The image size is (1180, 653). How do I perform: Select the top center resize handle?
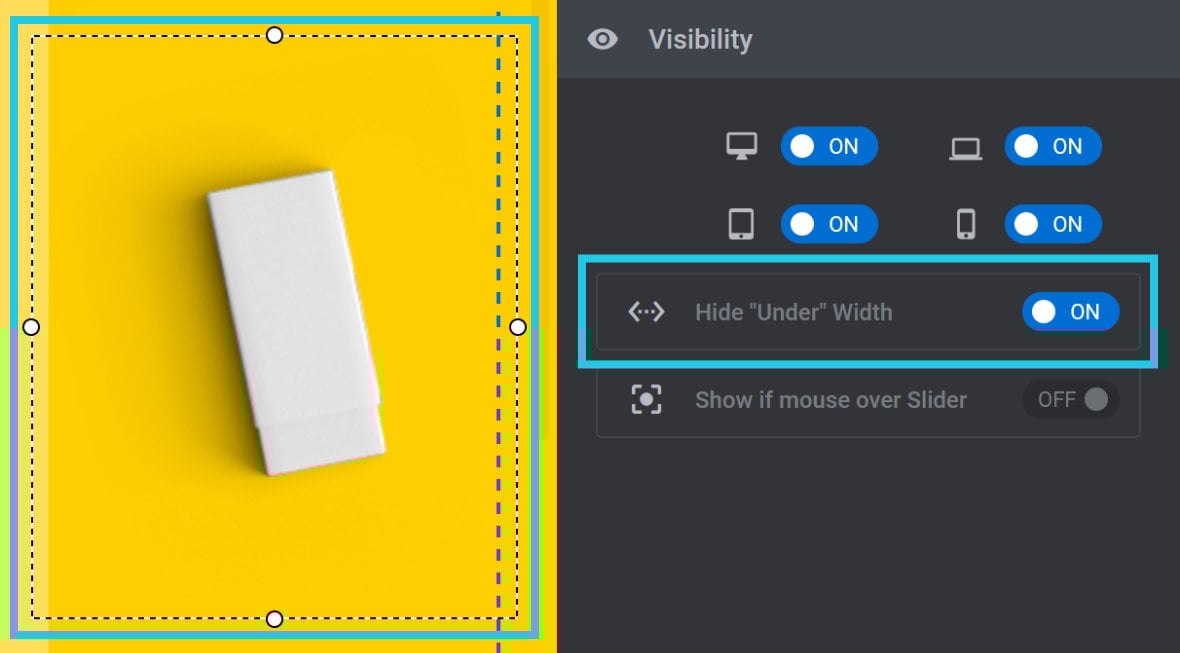(x=275, y=35)
